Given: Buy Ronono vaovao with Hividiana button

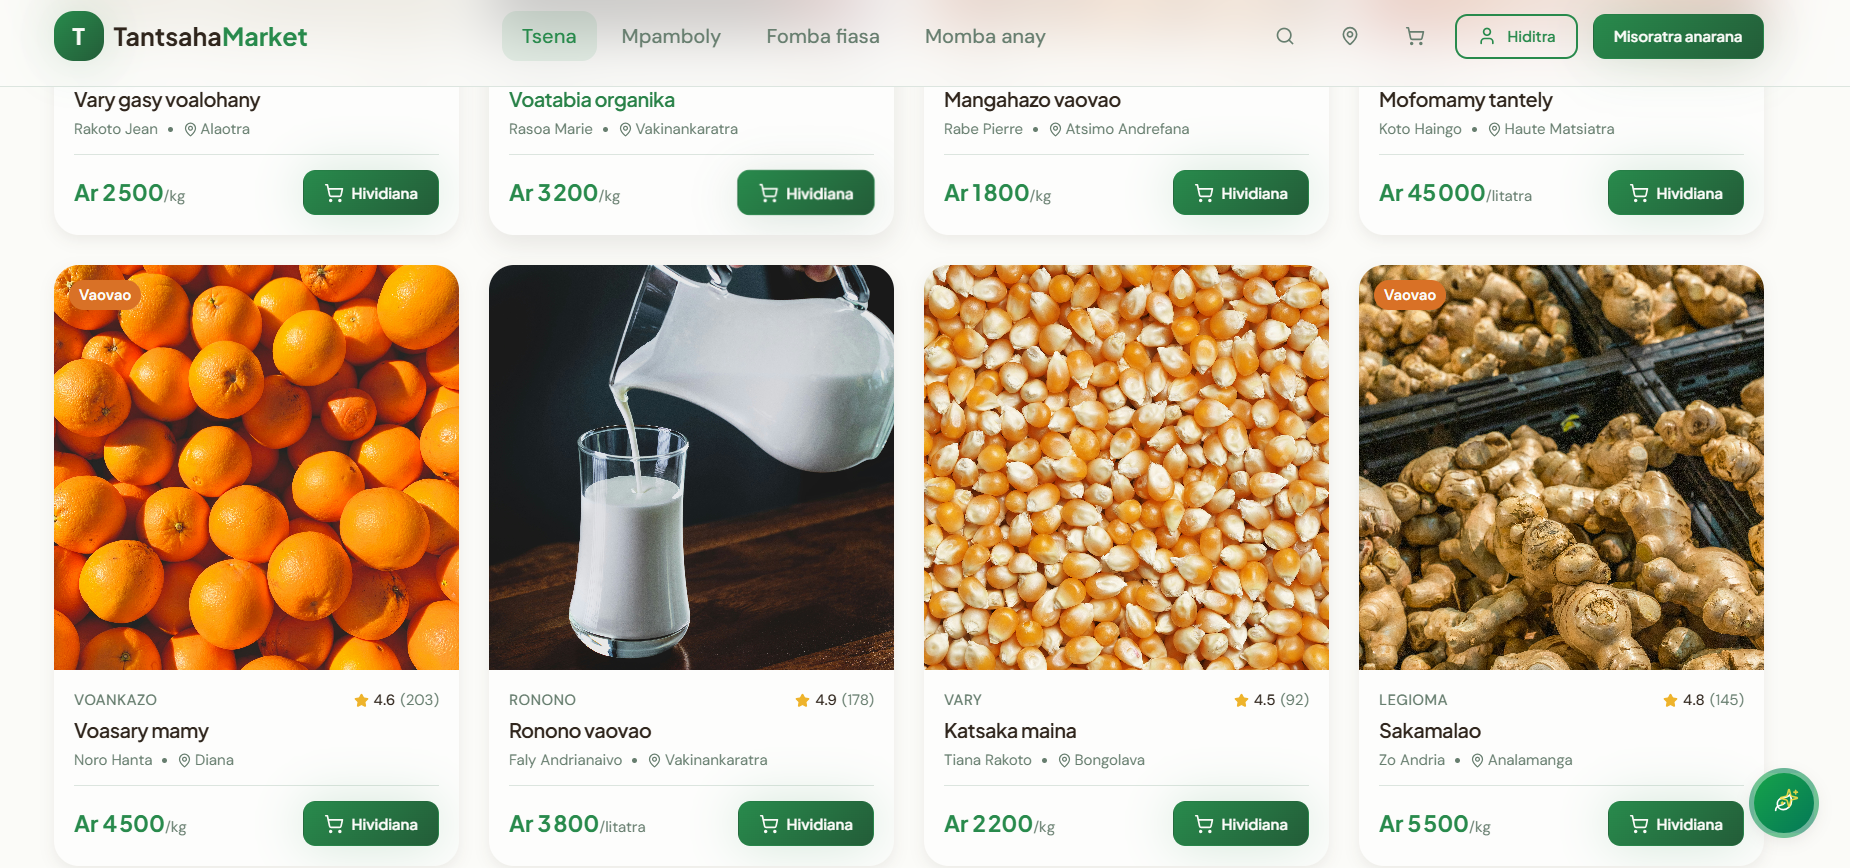Looking at the screenshot, I should tap(806, 824).
